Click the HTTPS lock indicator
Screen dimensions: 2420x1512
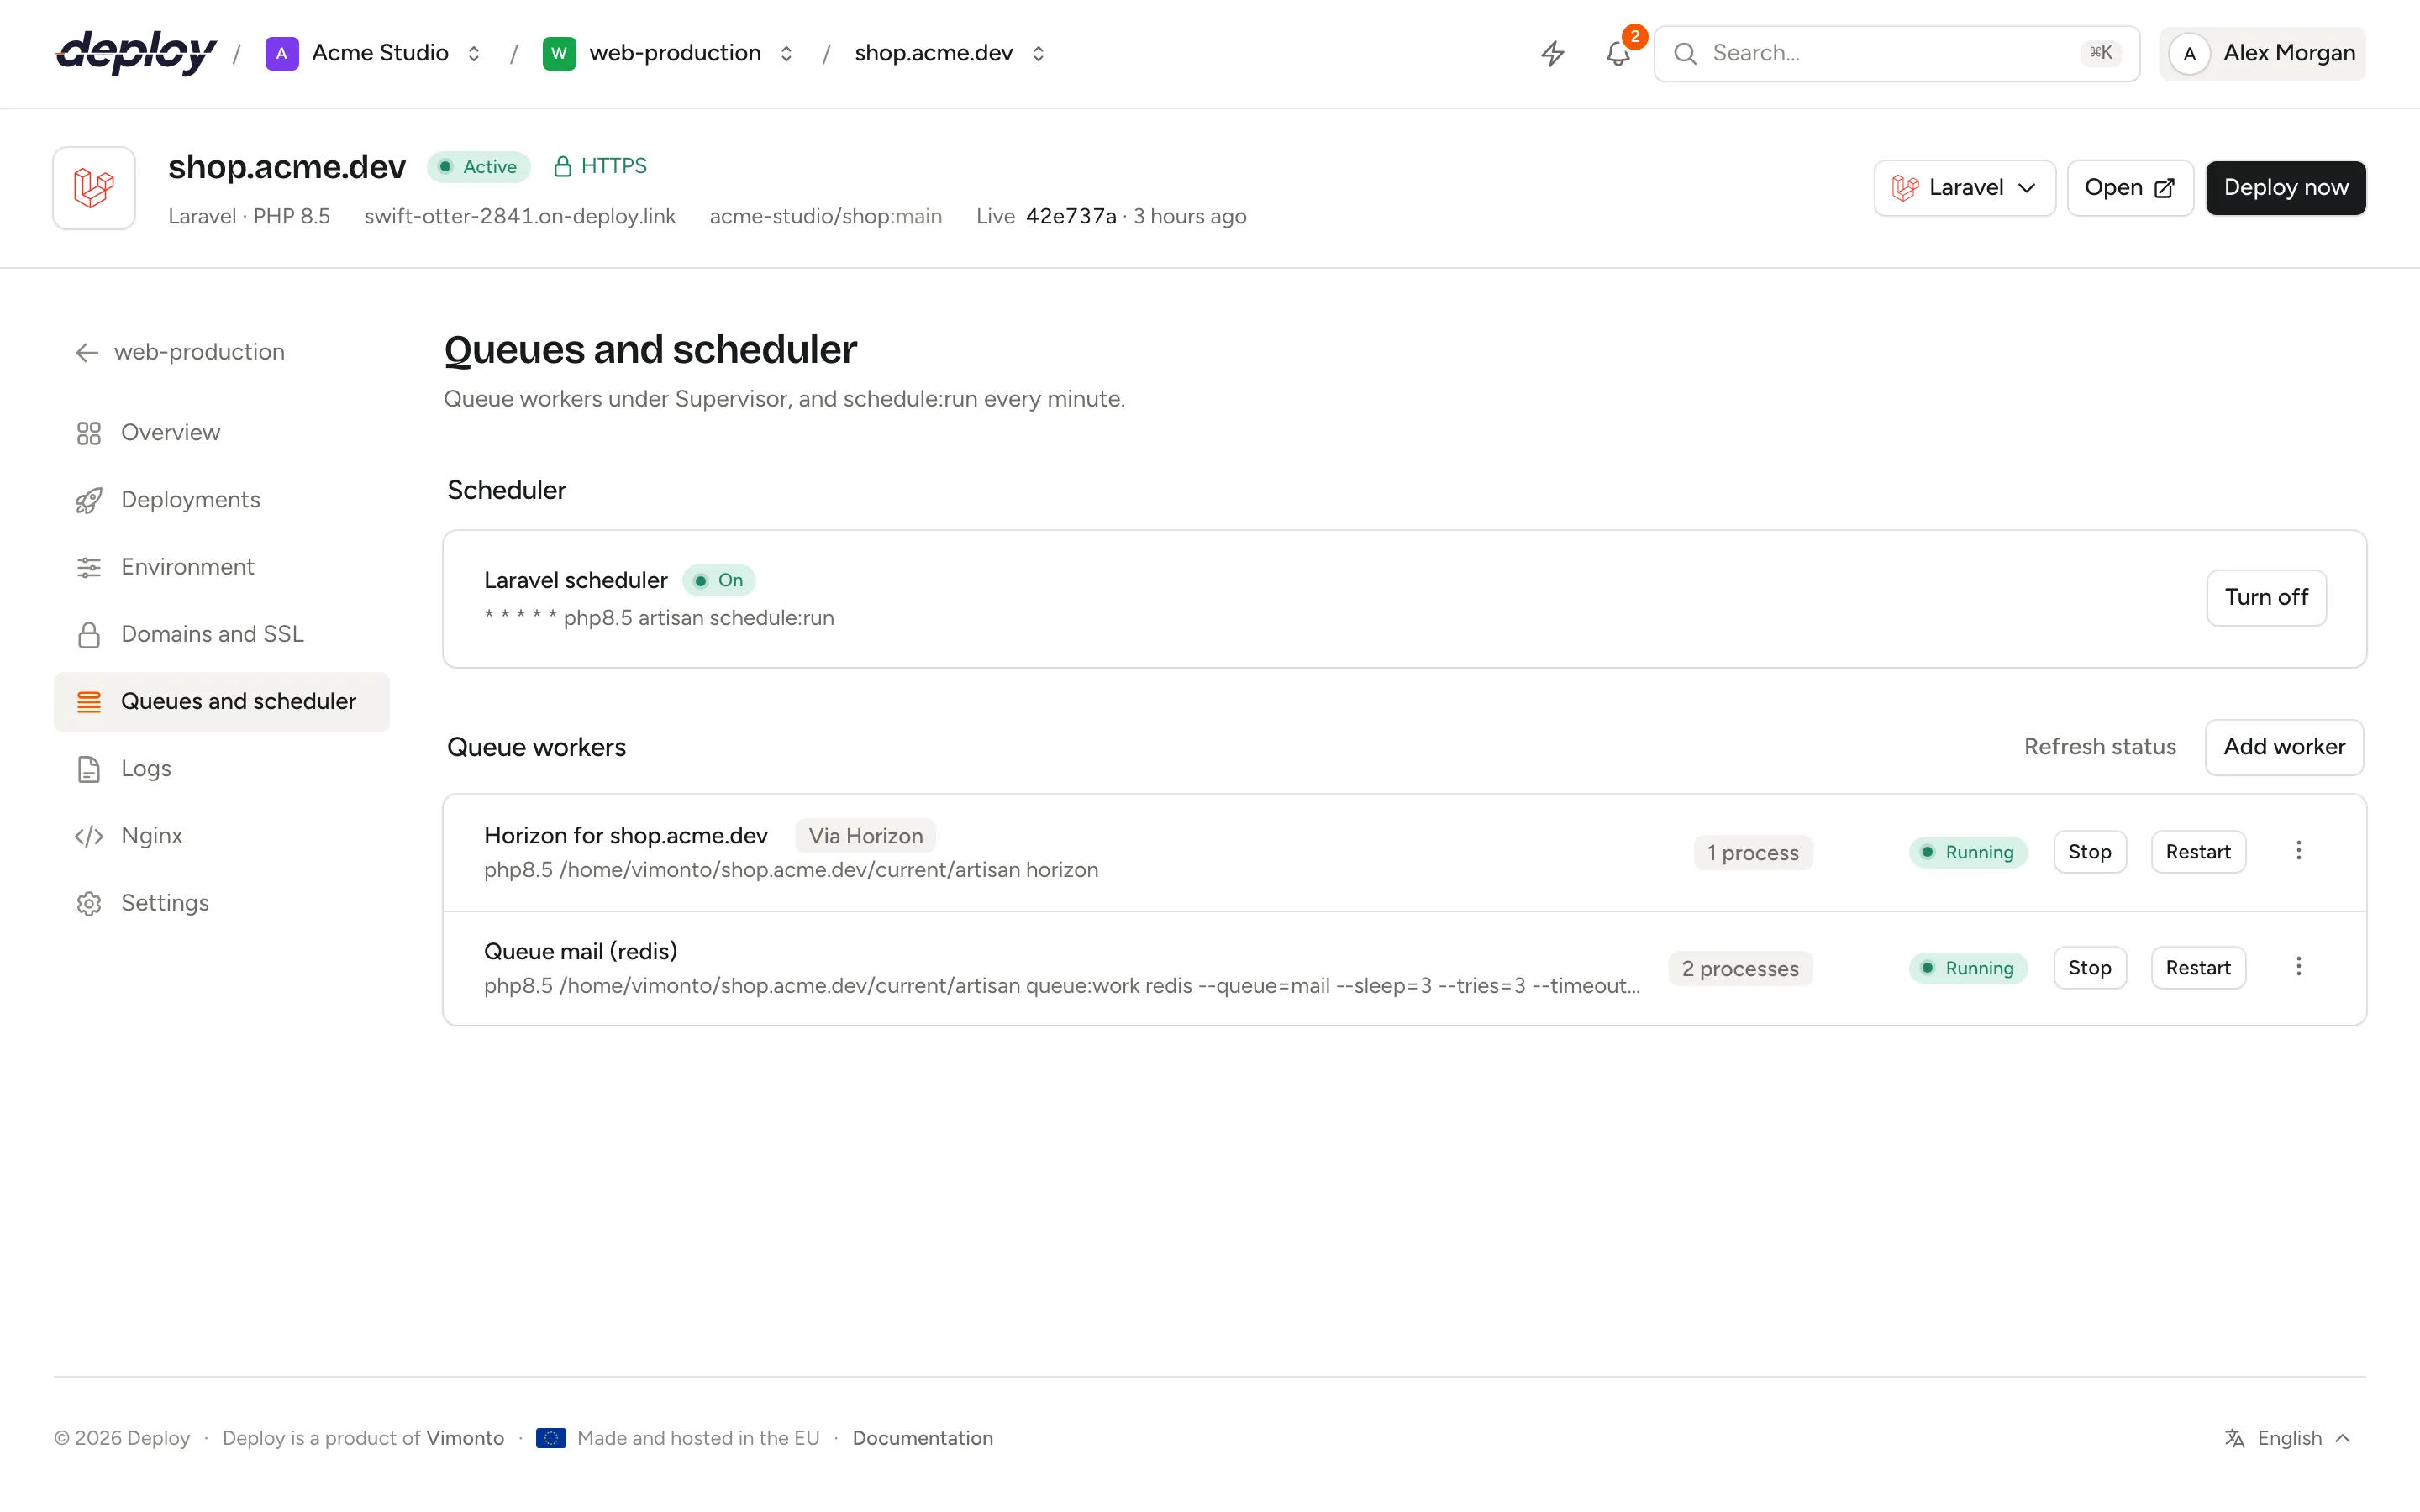pyautogui.click(x=600, y=166)
